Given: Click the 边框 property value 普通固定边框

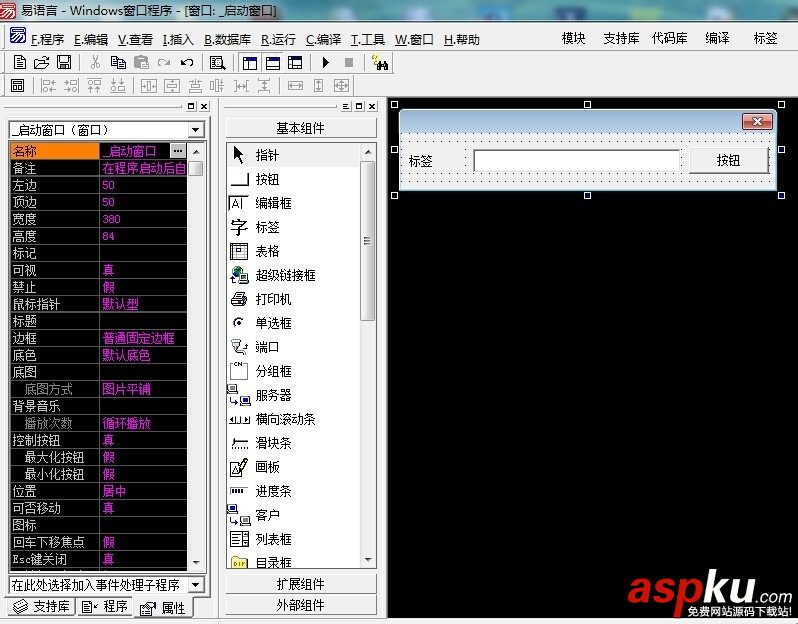Looking at the screenshot, I should click(x=144, y=338).
